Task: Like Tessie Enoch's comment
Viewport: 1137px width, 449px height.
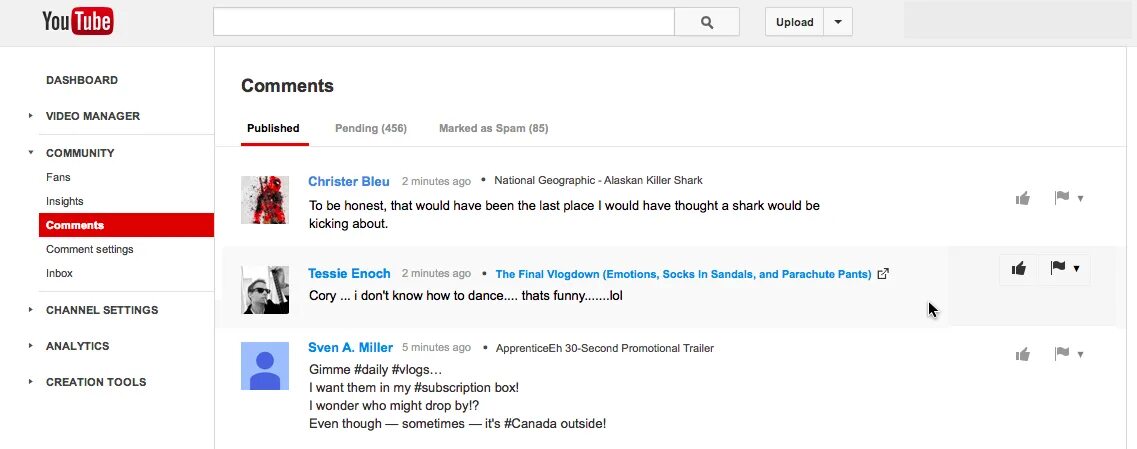Action: click(1018, 268)
